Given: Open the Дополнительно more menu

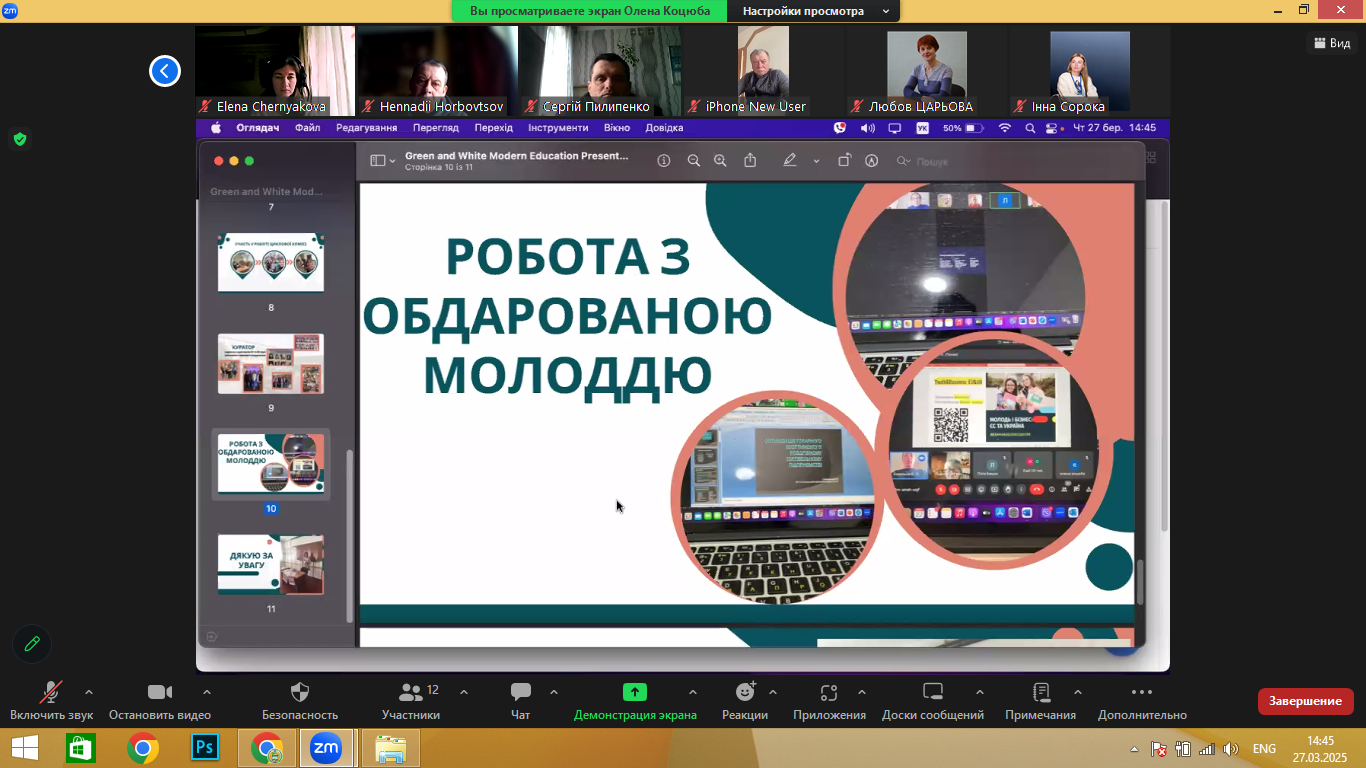Looking at the screenshot, I should 1141,693.
